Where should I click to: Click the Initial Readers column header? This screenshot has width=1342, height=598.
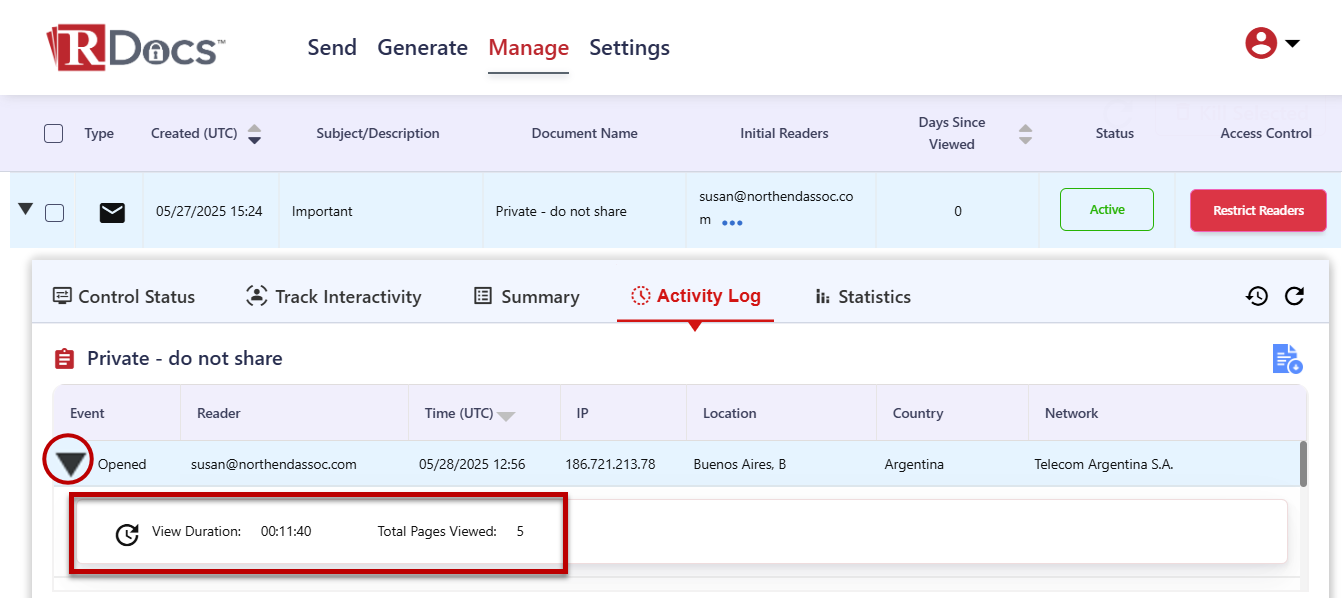coord(784,133)
